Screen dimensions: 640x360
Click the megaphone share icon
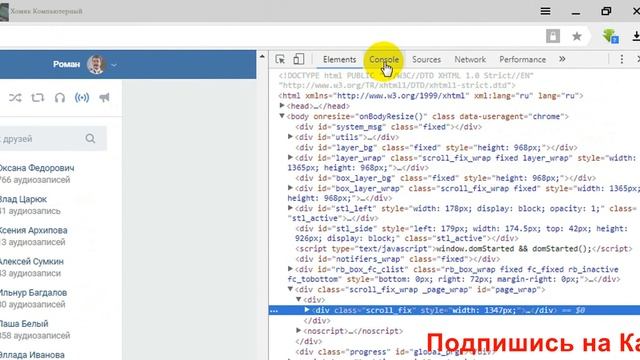(x=104, y=98)
